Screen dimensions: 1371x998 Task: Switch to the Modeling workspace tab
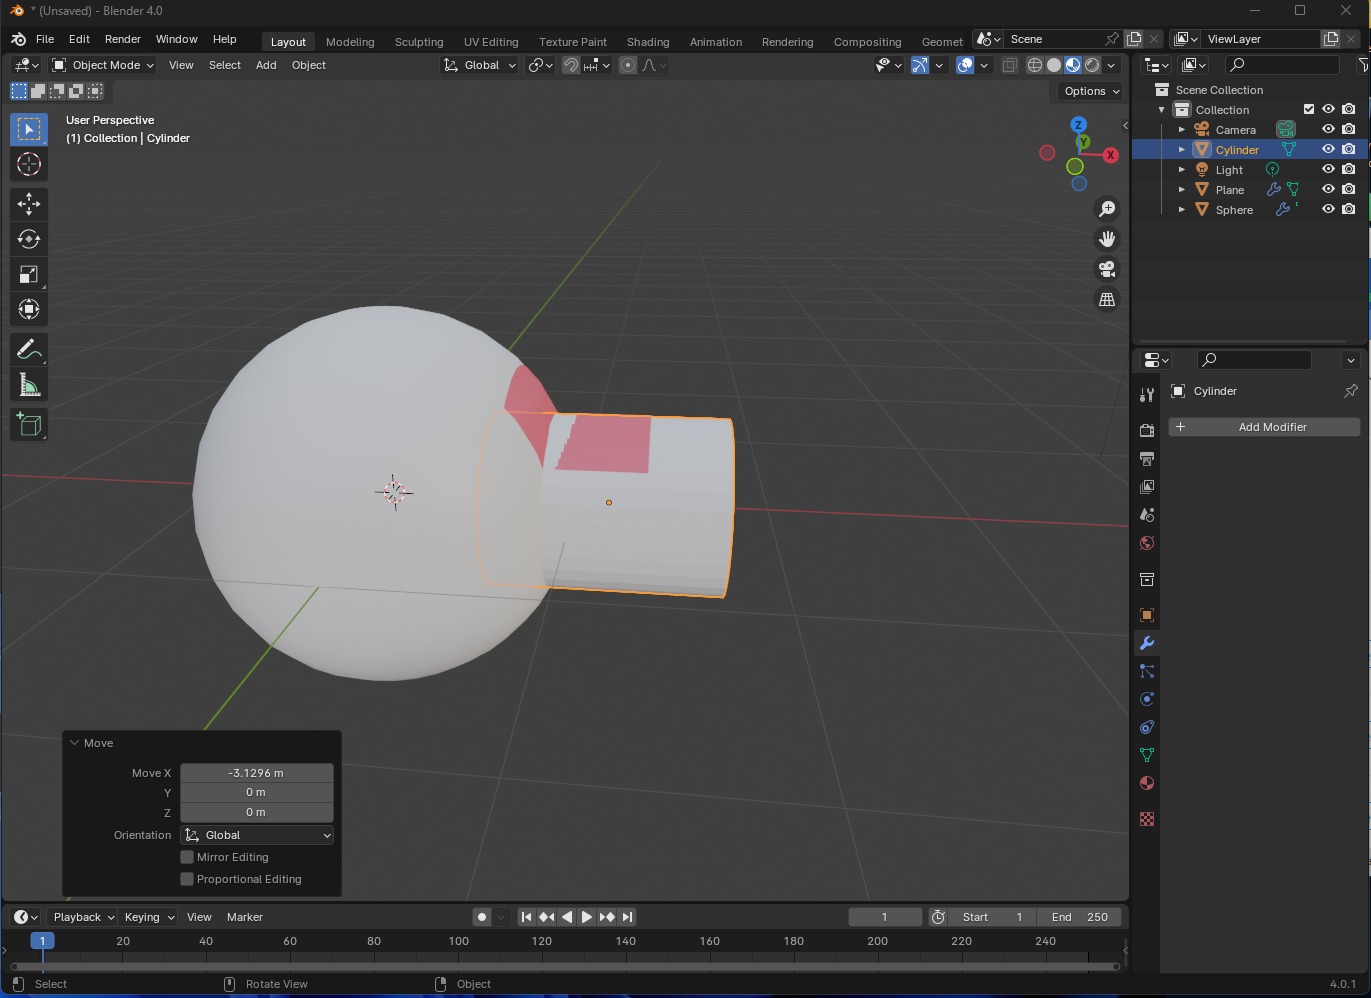[x=350, y=42]
